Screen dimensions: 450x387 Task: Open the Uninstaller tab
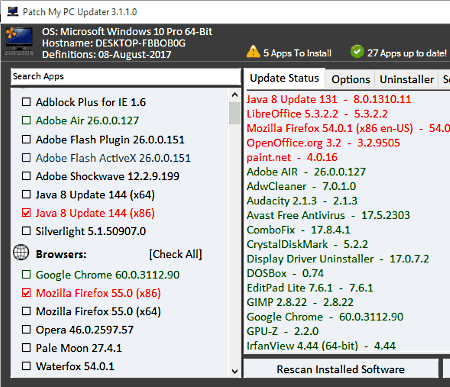click(x=407, y=79)
